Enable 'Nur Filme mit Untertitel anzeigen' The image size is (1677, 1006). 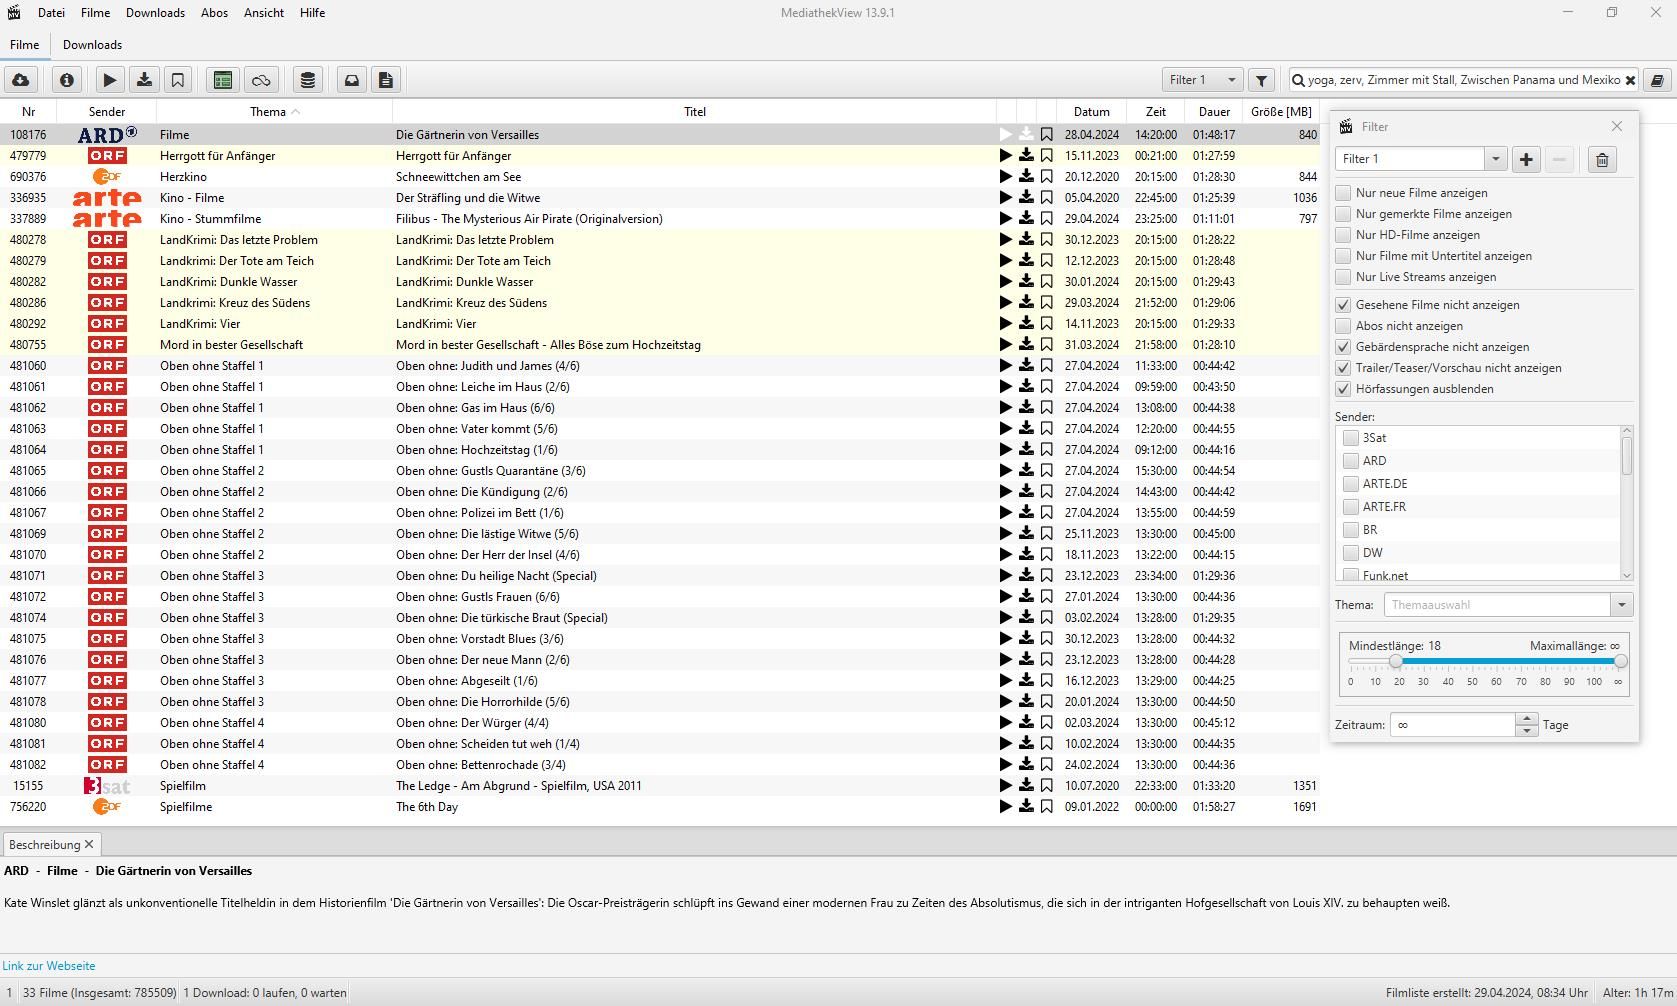pos(1343,256)
